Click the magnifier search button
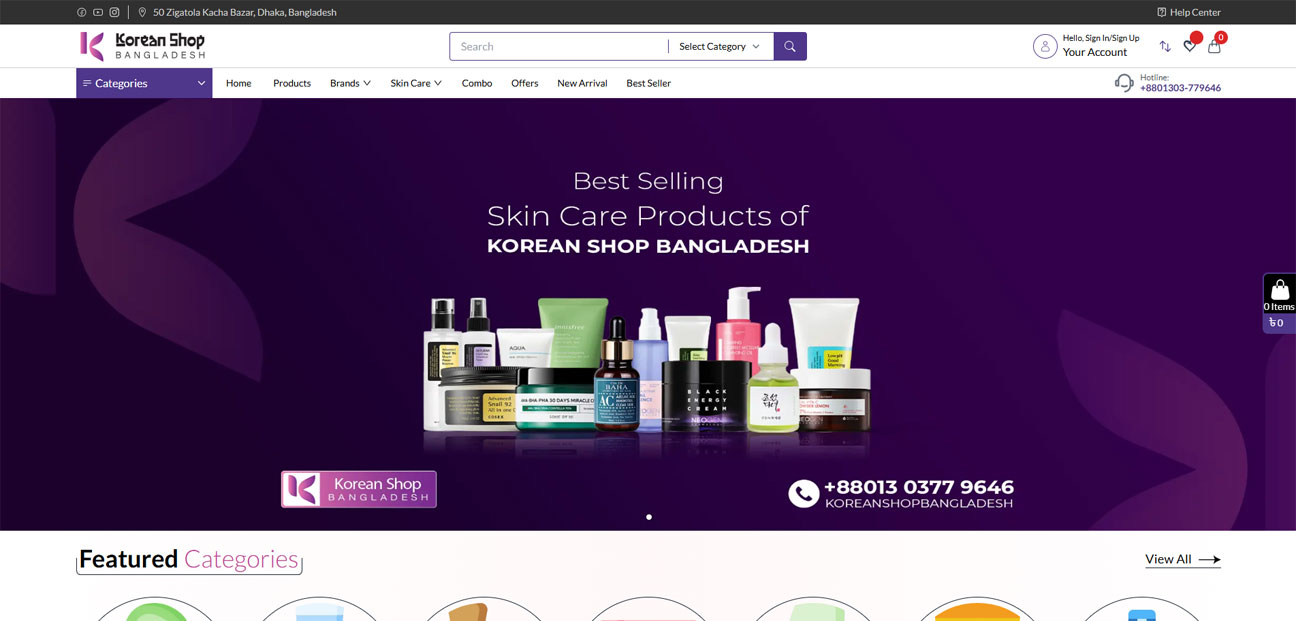Screen dimensions: 1296x621 coord(790,46)
